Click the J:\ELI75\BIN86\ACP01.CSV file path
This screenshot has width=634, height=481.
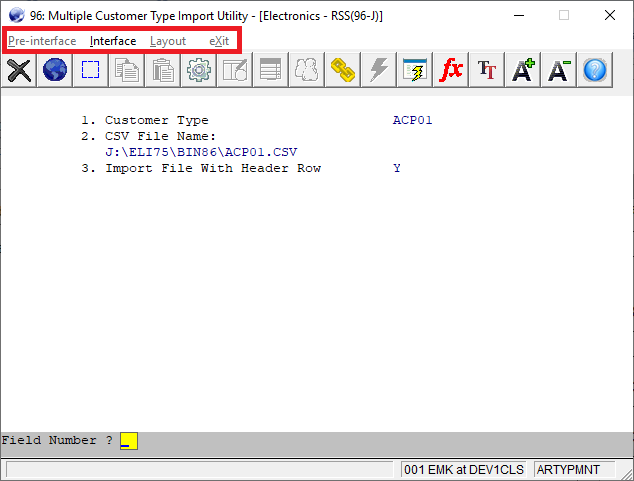[201, 152]
